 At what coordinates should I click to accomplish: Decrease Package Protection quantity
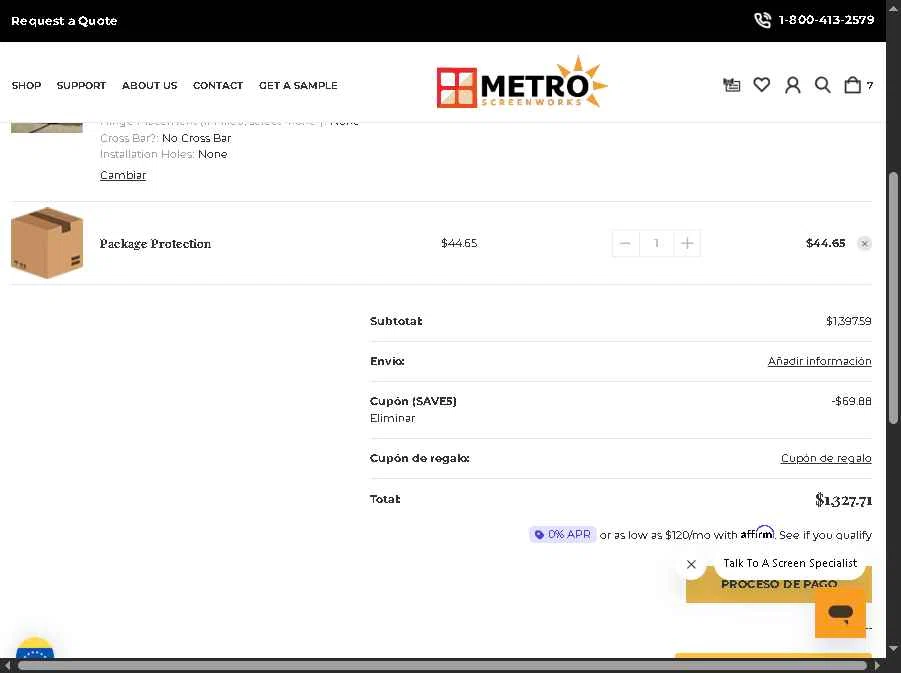(625, 243)
